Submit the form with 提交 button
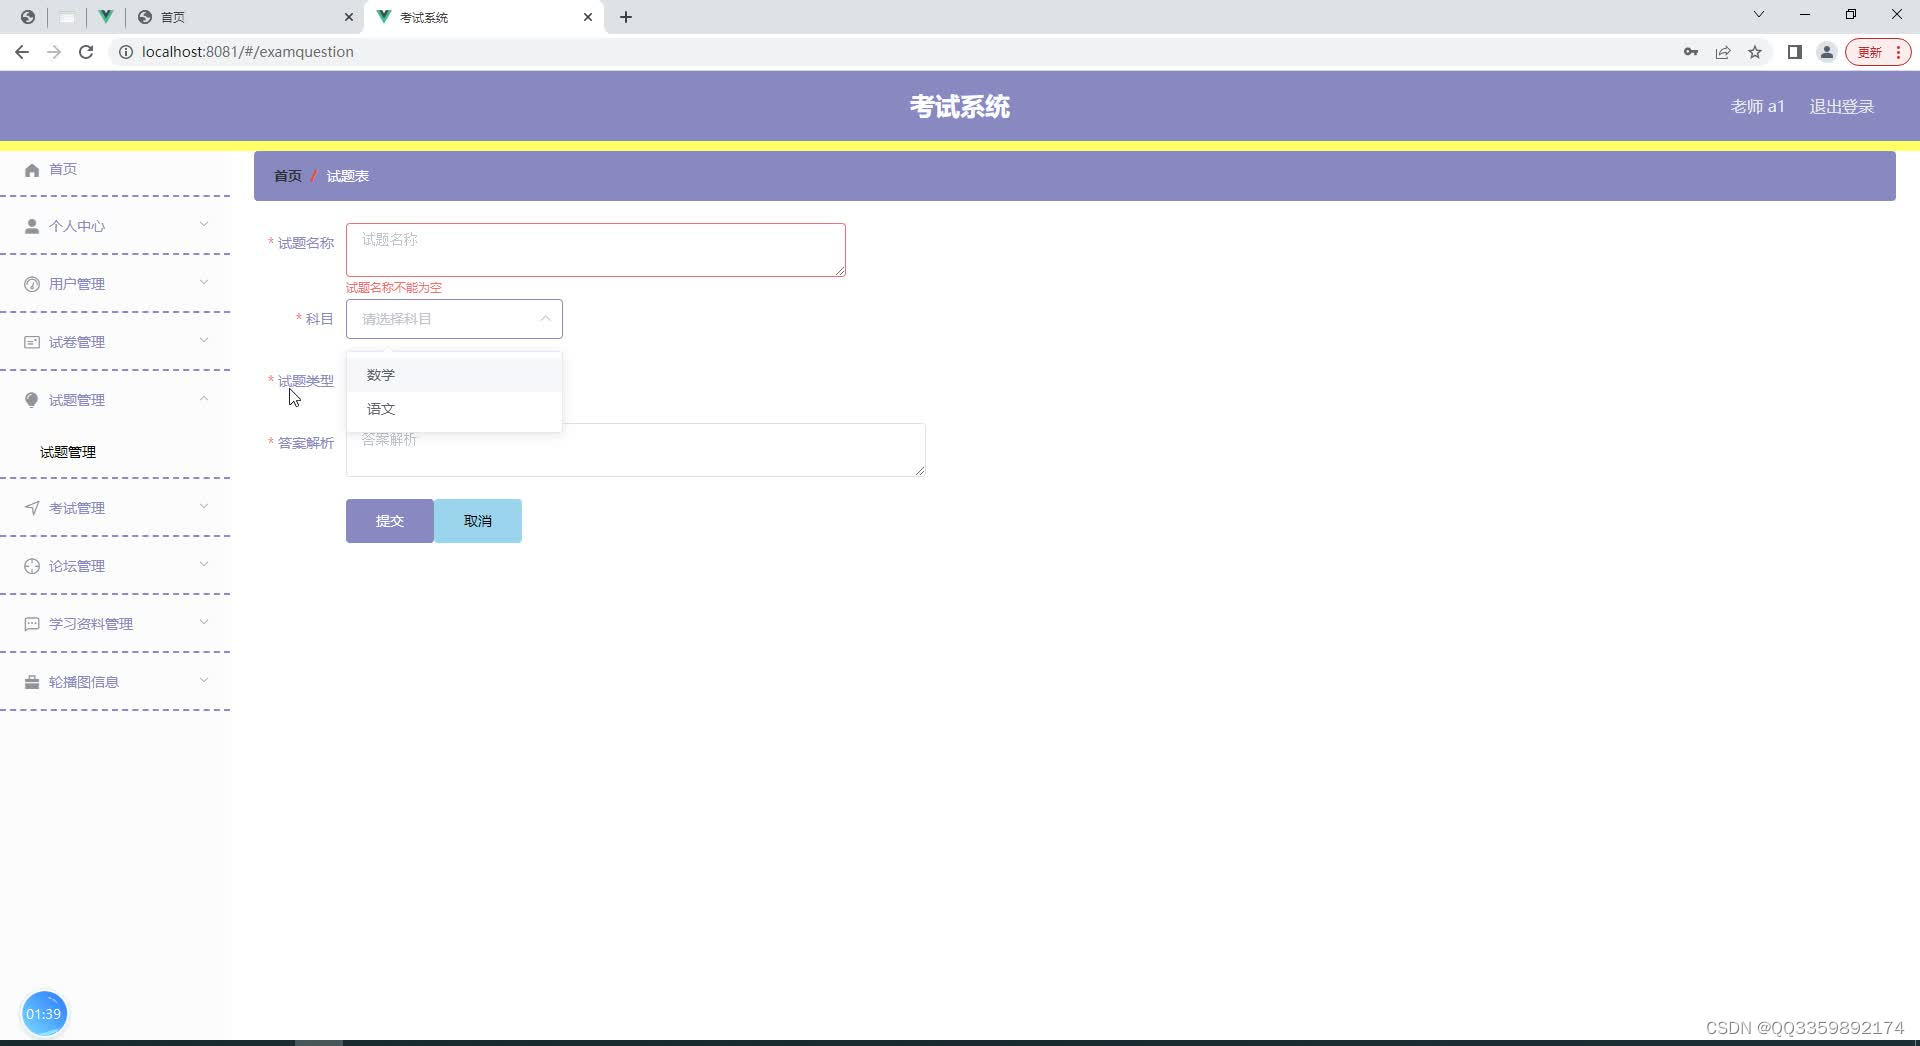Image resolution: width=1920 pixels, height=1046 pixels. [390, 521]
